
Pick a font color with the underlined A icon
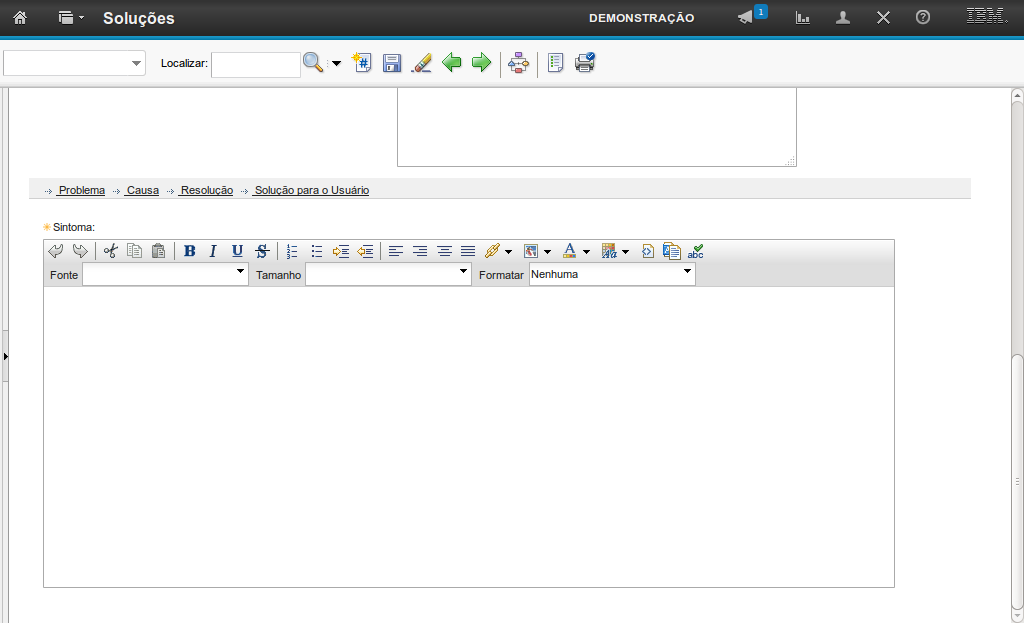coord(569,251)
